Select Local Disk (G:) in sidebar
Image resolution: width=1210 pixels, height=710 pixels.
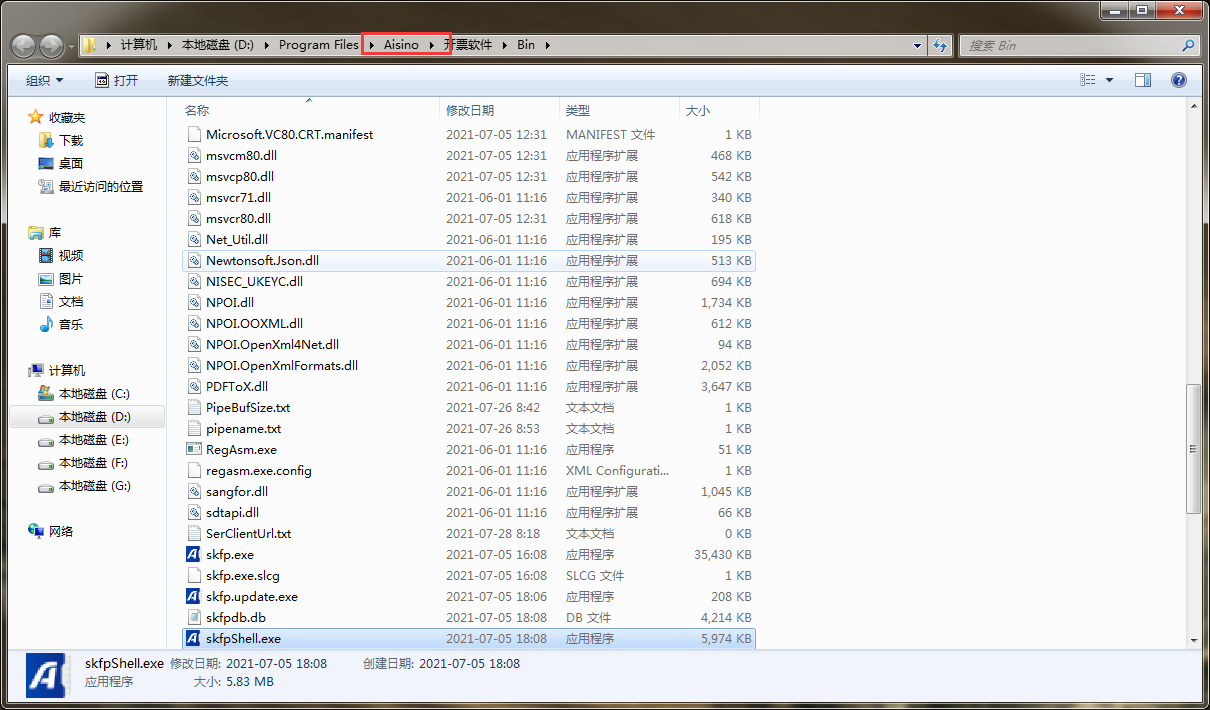[x=88, y=485]
